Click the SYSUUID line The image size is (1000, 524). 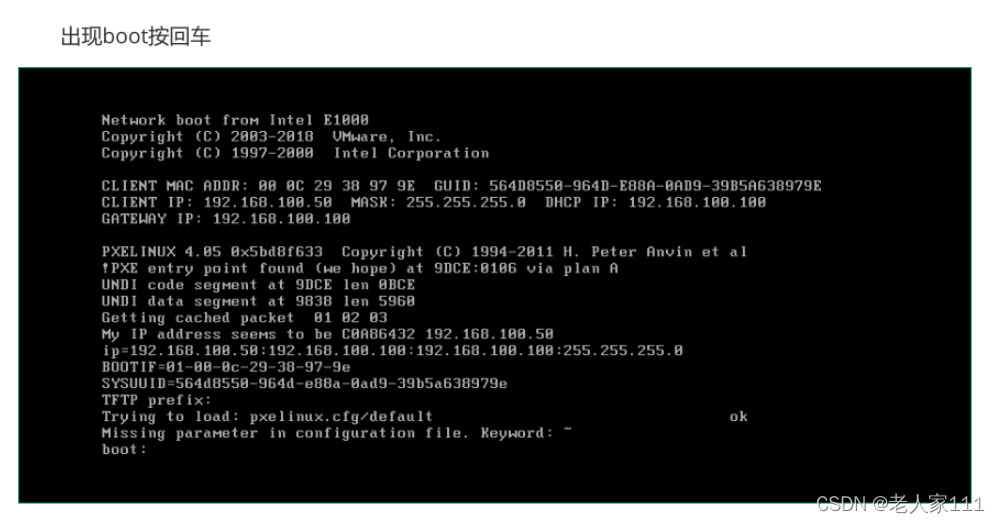(304, 384)
